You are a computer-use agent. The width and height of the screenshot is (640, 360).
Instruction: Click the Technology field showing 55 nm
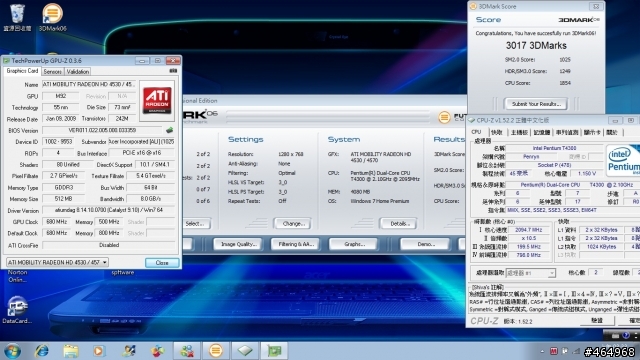60,107
